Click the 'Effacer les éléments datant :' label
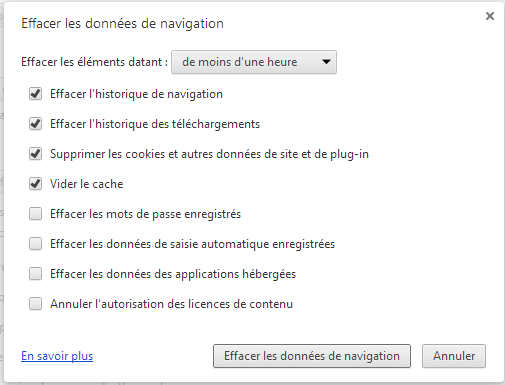505x385 pixels. click(x=94, y=62)
